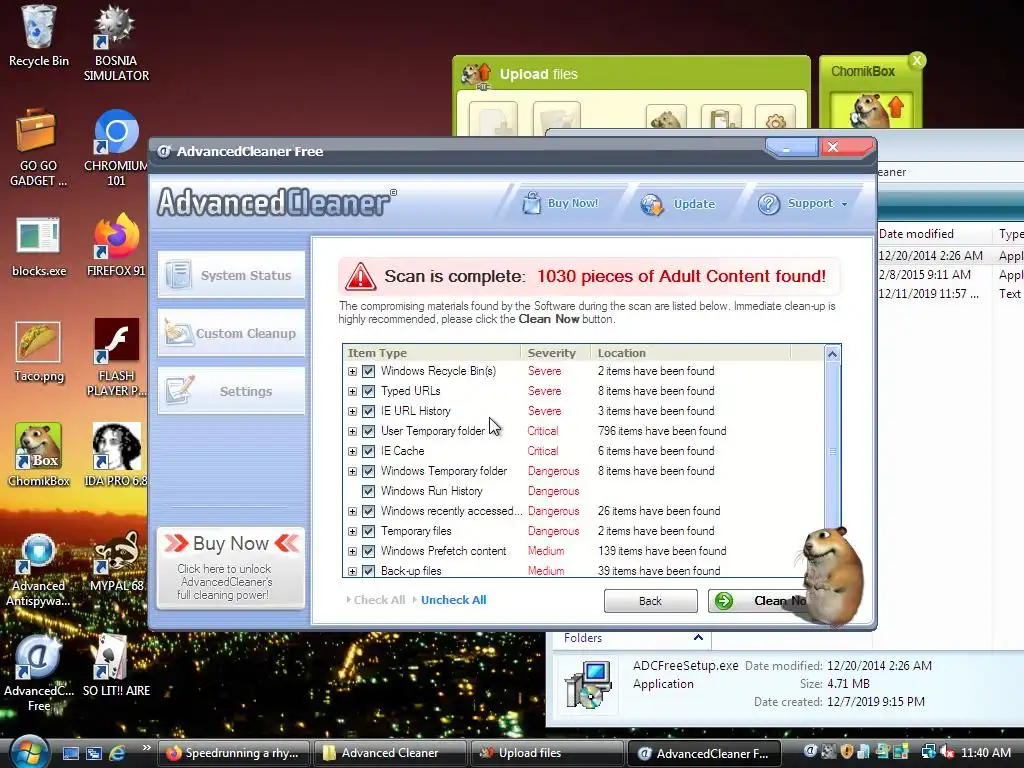Open the System Status section

click(x=231, y=275)
